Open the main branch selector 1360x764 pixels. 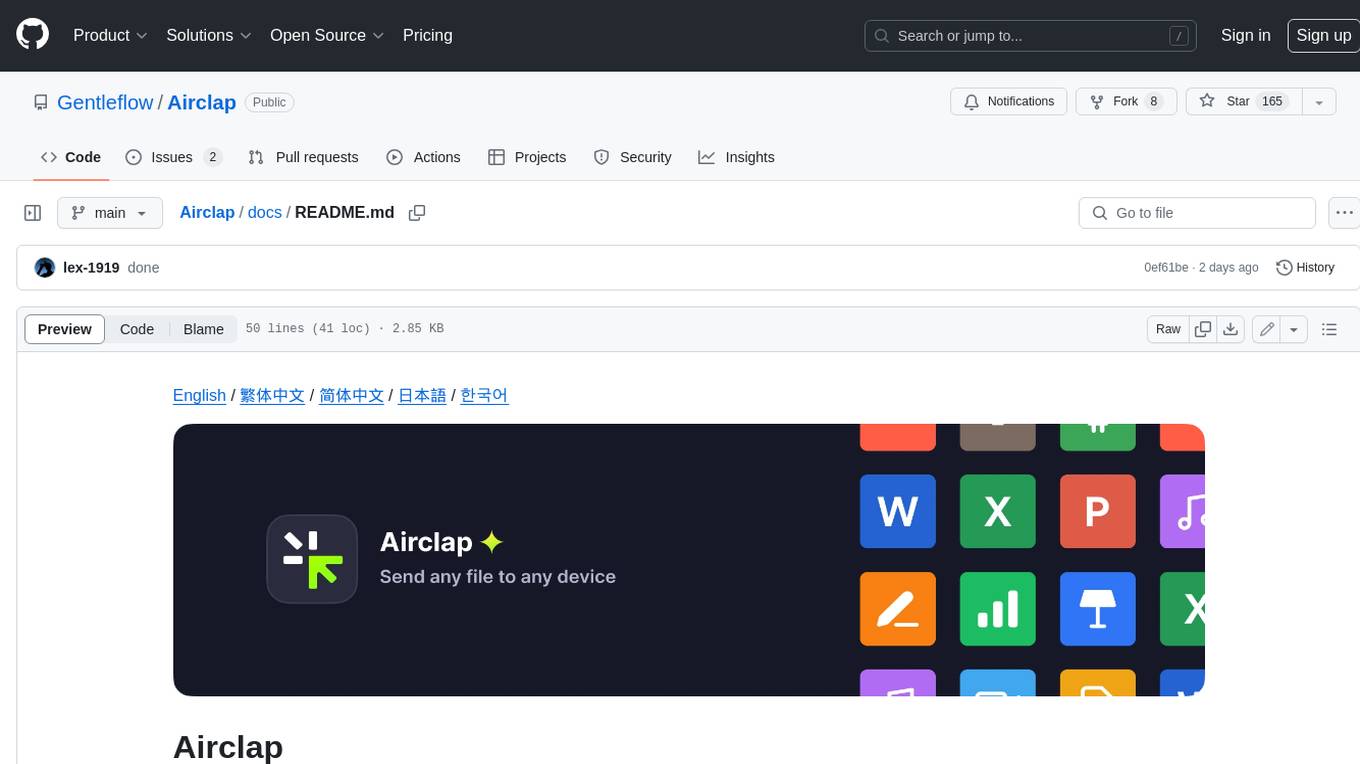pos(109,213)
